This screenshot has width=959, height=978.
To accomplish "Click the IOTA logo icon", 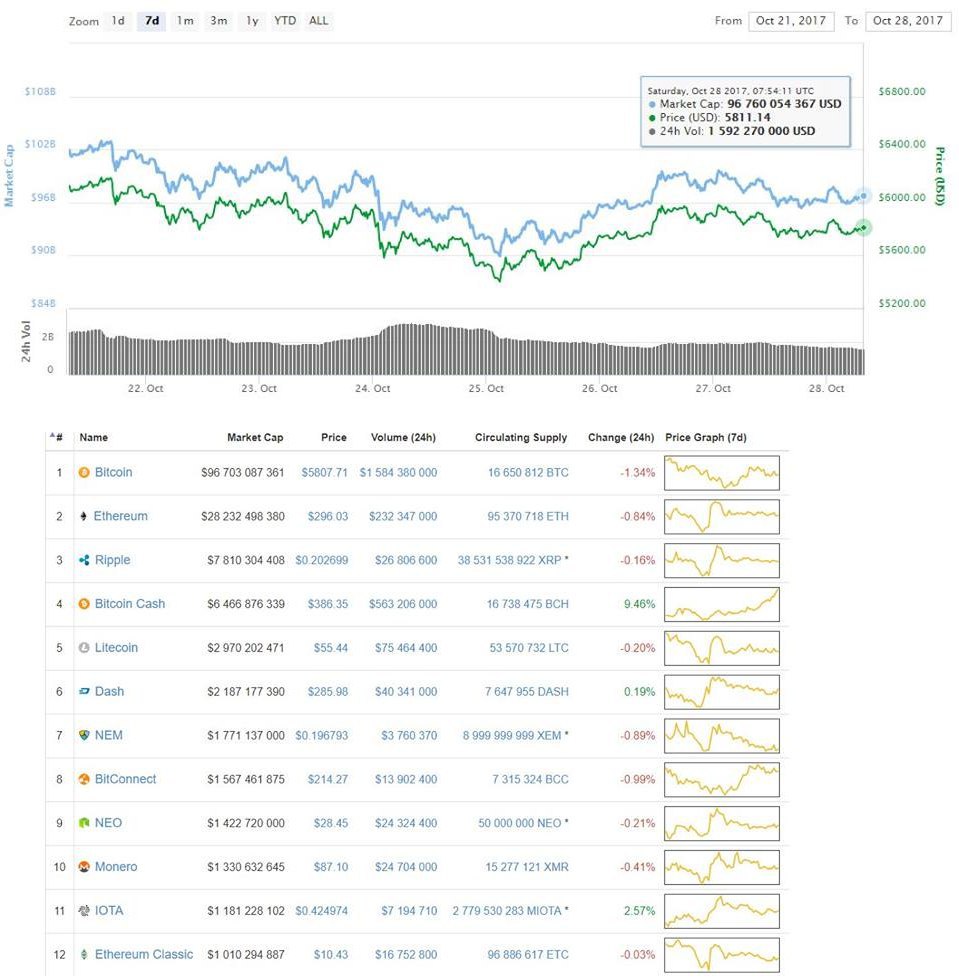I will pyautogui.click(x=84, y=911).
